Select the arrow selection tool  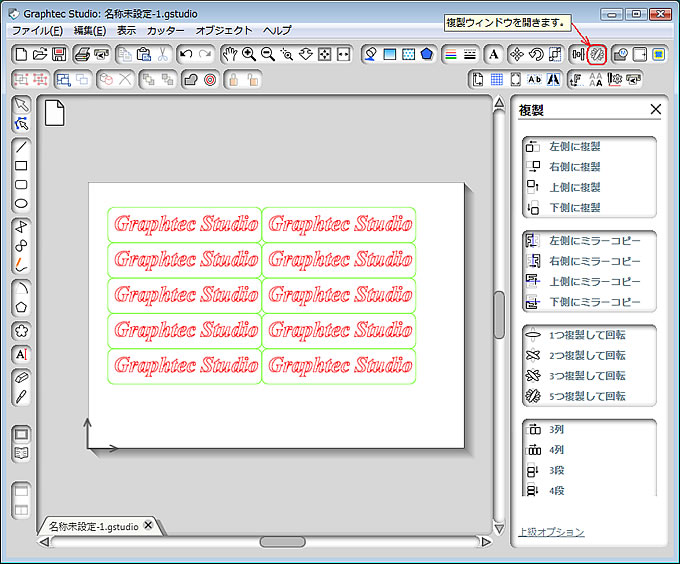tap(21, 104)
